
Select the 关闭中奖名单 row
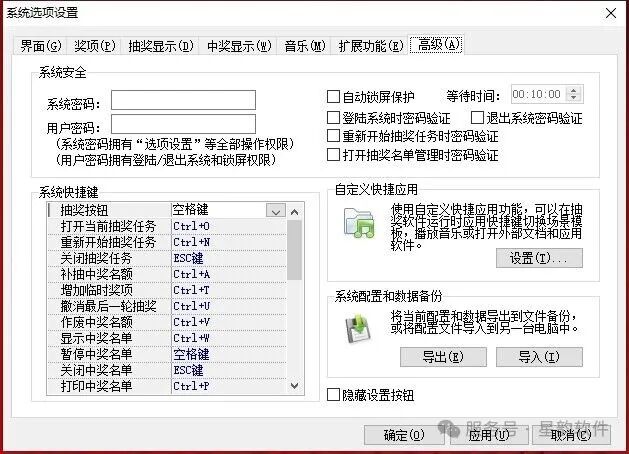coord(167,371)
